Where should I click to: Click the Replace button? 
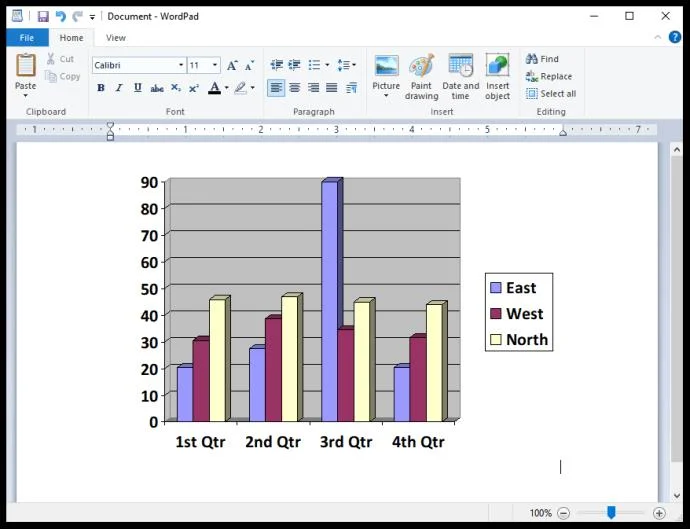[549, 77]
